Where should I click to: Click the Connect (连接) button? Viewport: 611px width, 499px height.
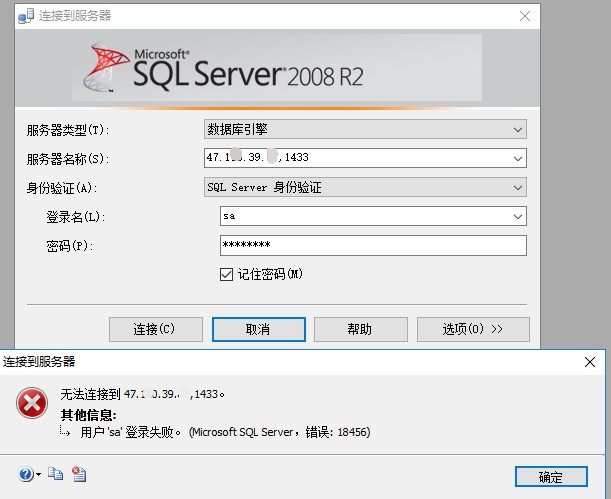coord(156,330)
